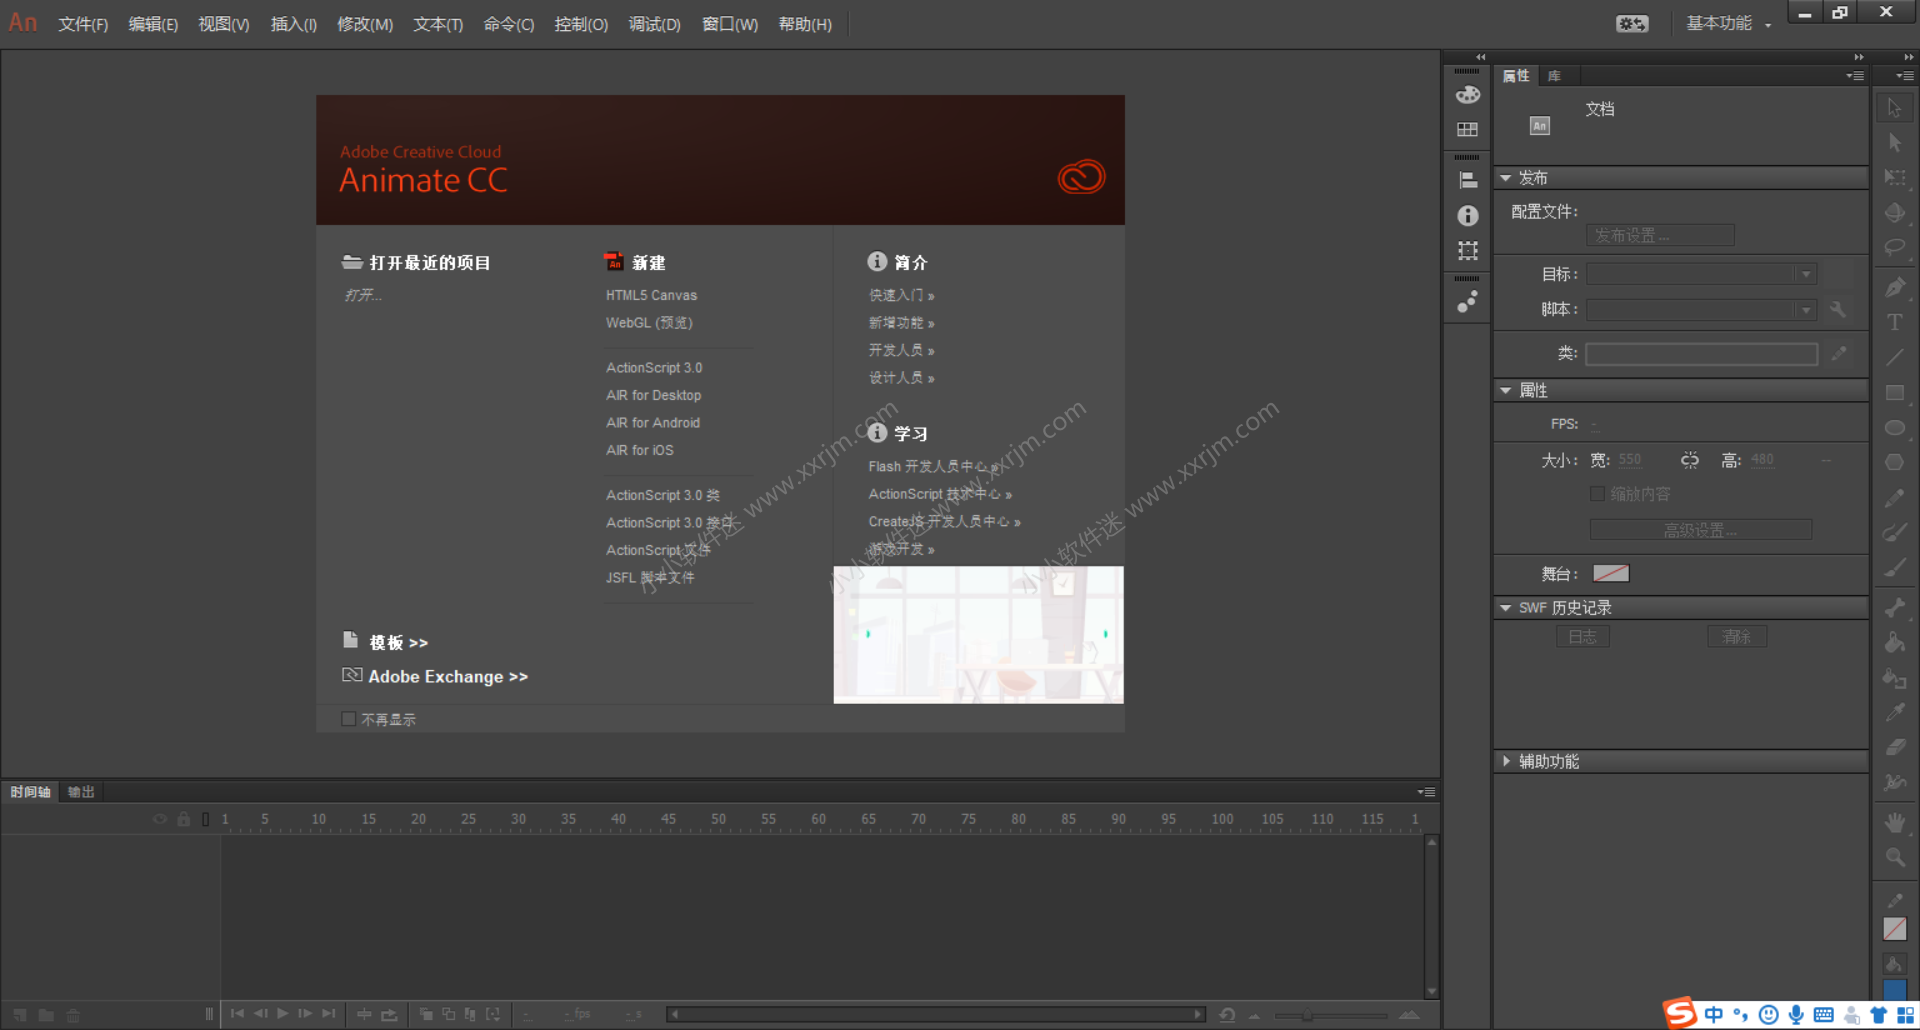
Task: Toggle the 缩放内容 checkbox
Action: tap(1597, 494)
